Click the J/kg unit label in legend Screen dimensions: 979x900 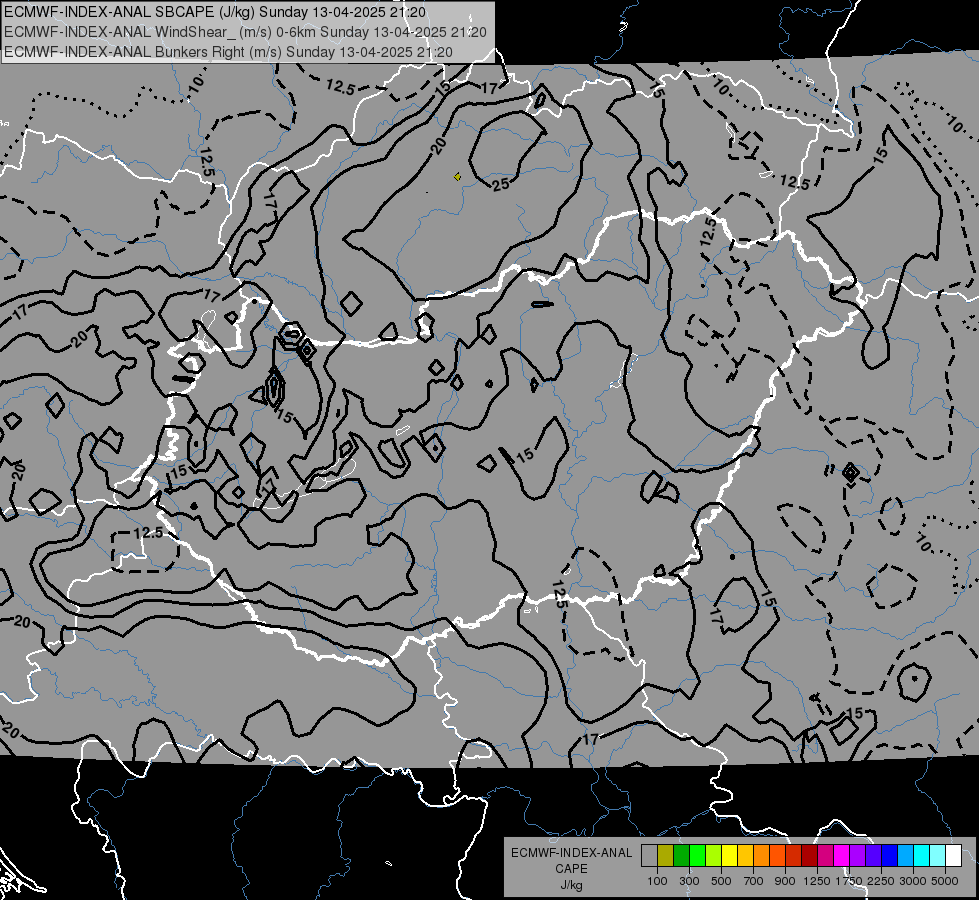(x=571, y=885)
